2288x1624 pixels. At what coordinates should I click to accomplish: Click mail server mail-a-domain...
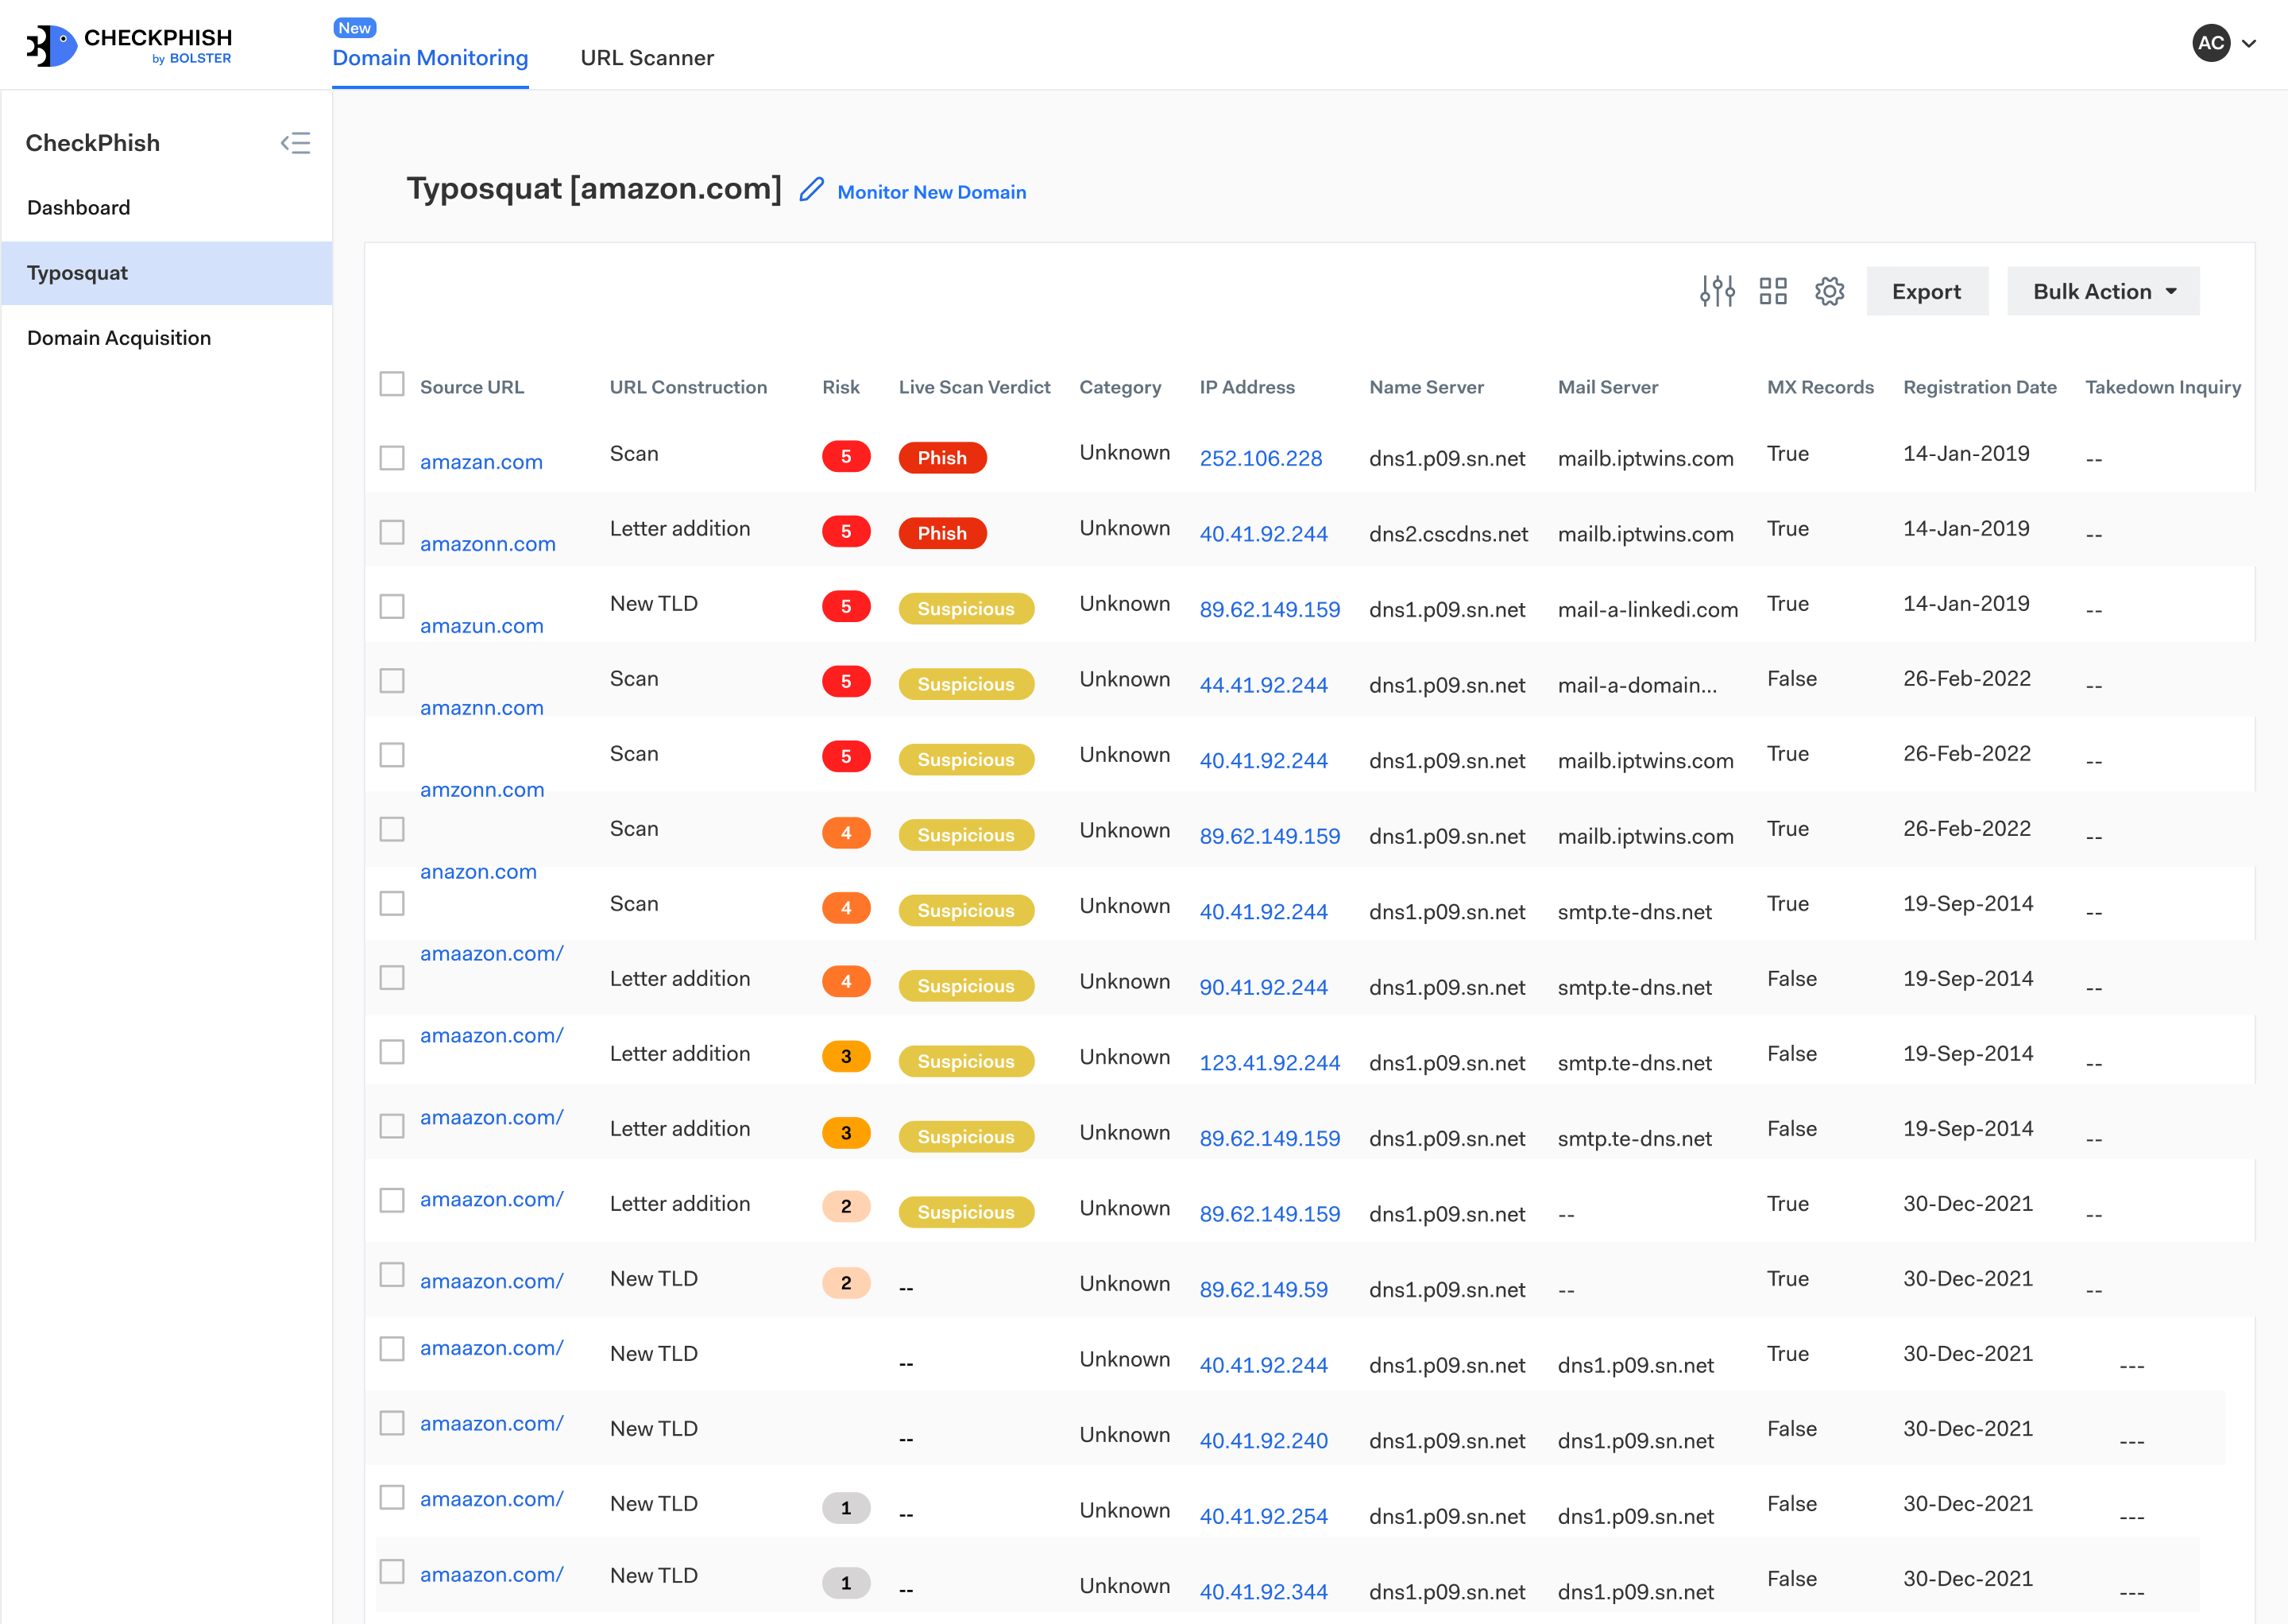(1637, 685)
